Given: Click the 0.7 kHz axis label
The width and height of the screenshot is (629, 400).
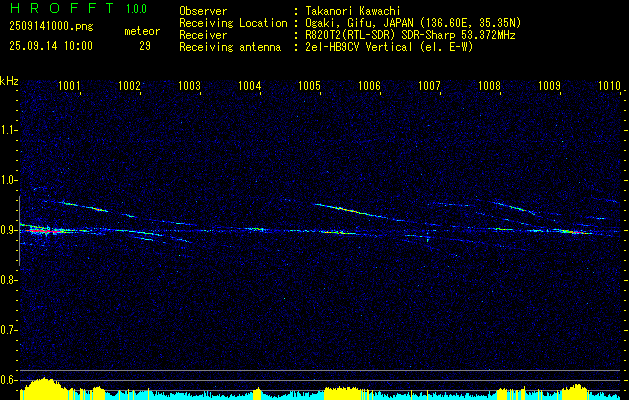Looking at the screenshot, I should tap(9, 330).
